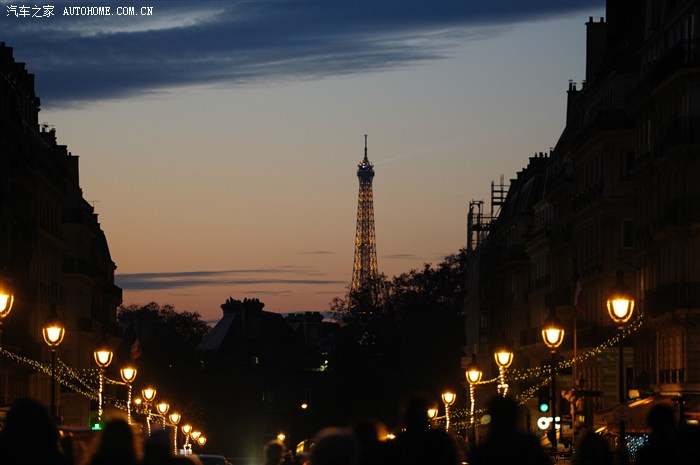Select the second street lamp from left edge

[53, 335]
